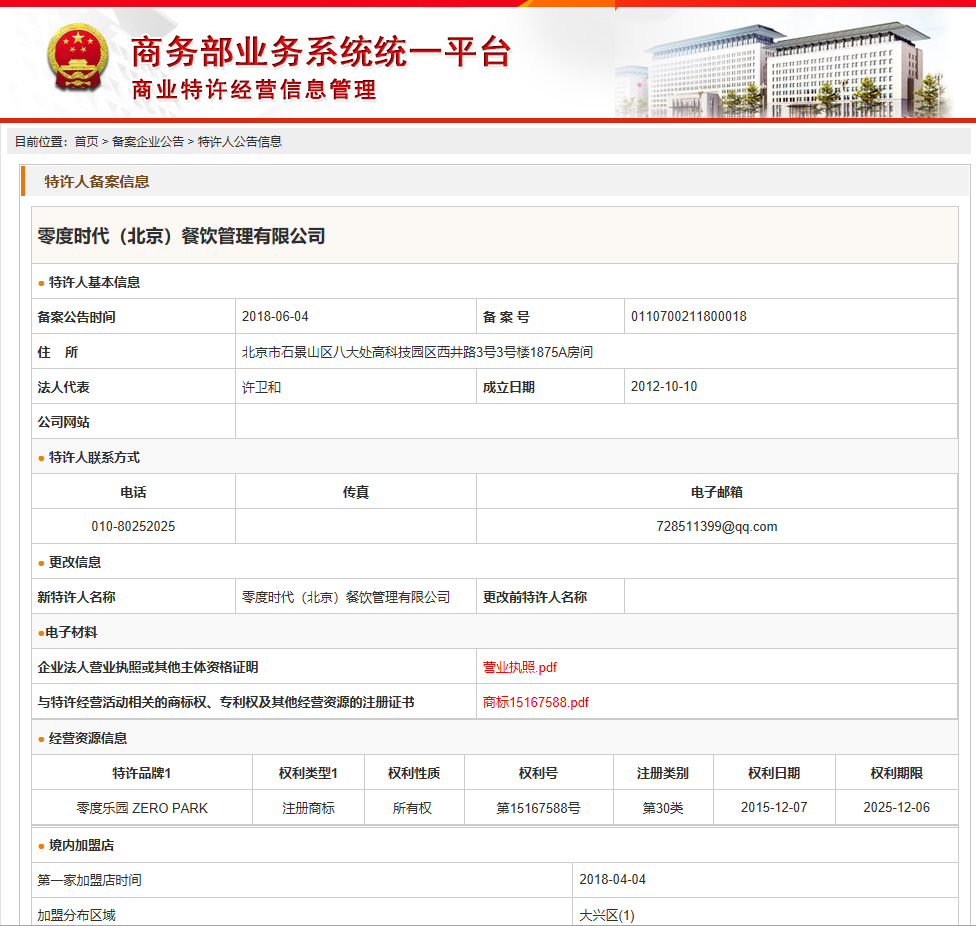Click the 第一家加盟店时间 label
The height and width of the screenshot is (926, 976).
[90, 880]
